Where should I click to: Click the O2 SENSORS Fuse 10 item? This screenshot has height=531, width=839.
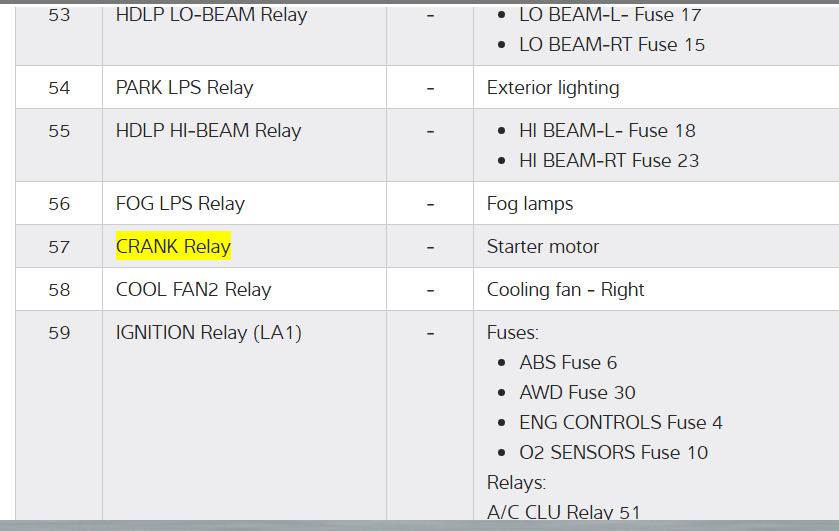[613, 453]
